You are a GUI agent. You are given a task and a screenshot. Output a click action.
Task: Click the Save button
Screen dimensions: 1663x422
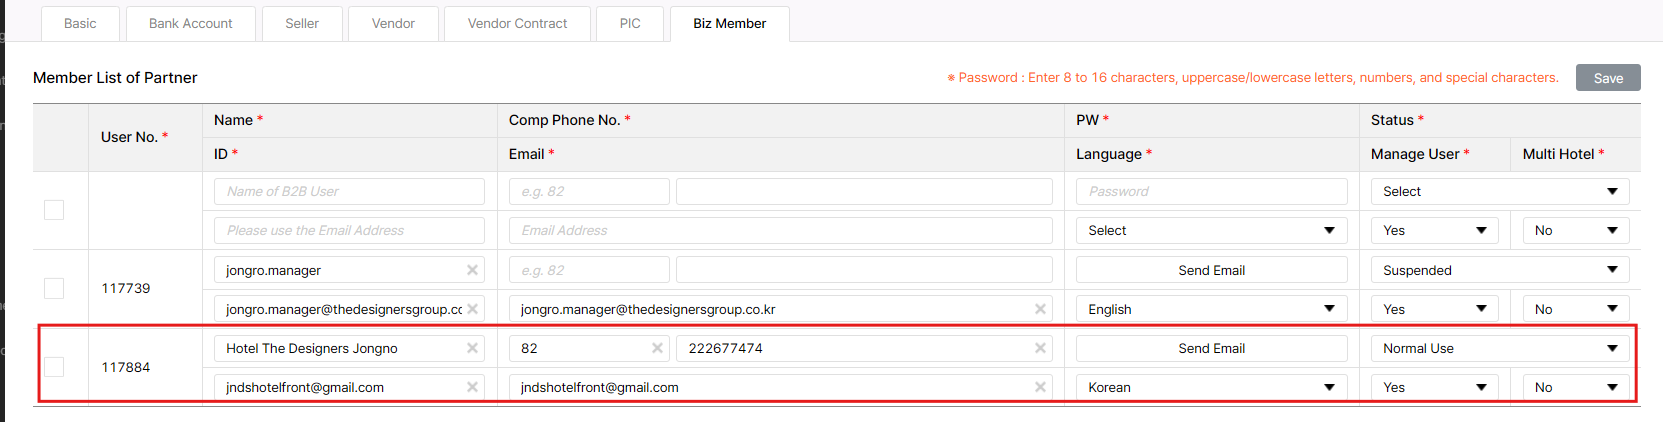click(x=1607, y=78)
